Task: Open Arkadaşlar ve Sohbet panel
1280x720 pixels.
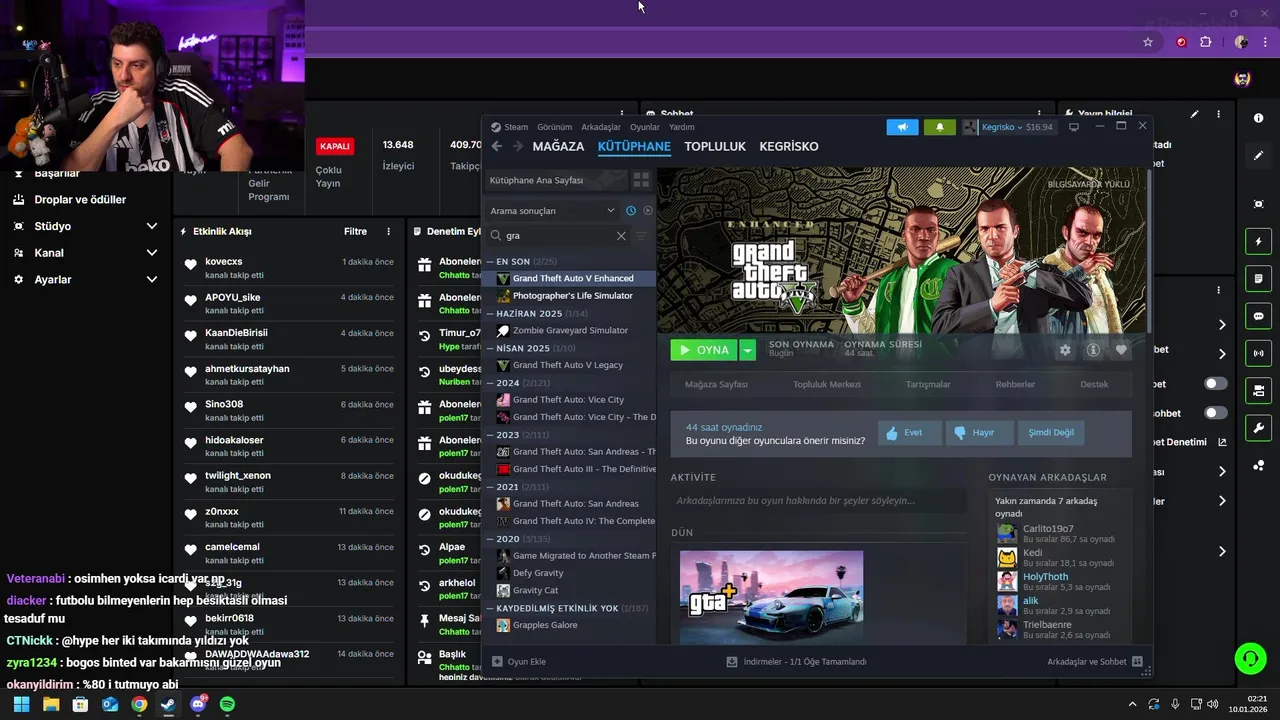Action: [1095, 662]
